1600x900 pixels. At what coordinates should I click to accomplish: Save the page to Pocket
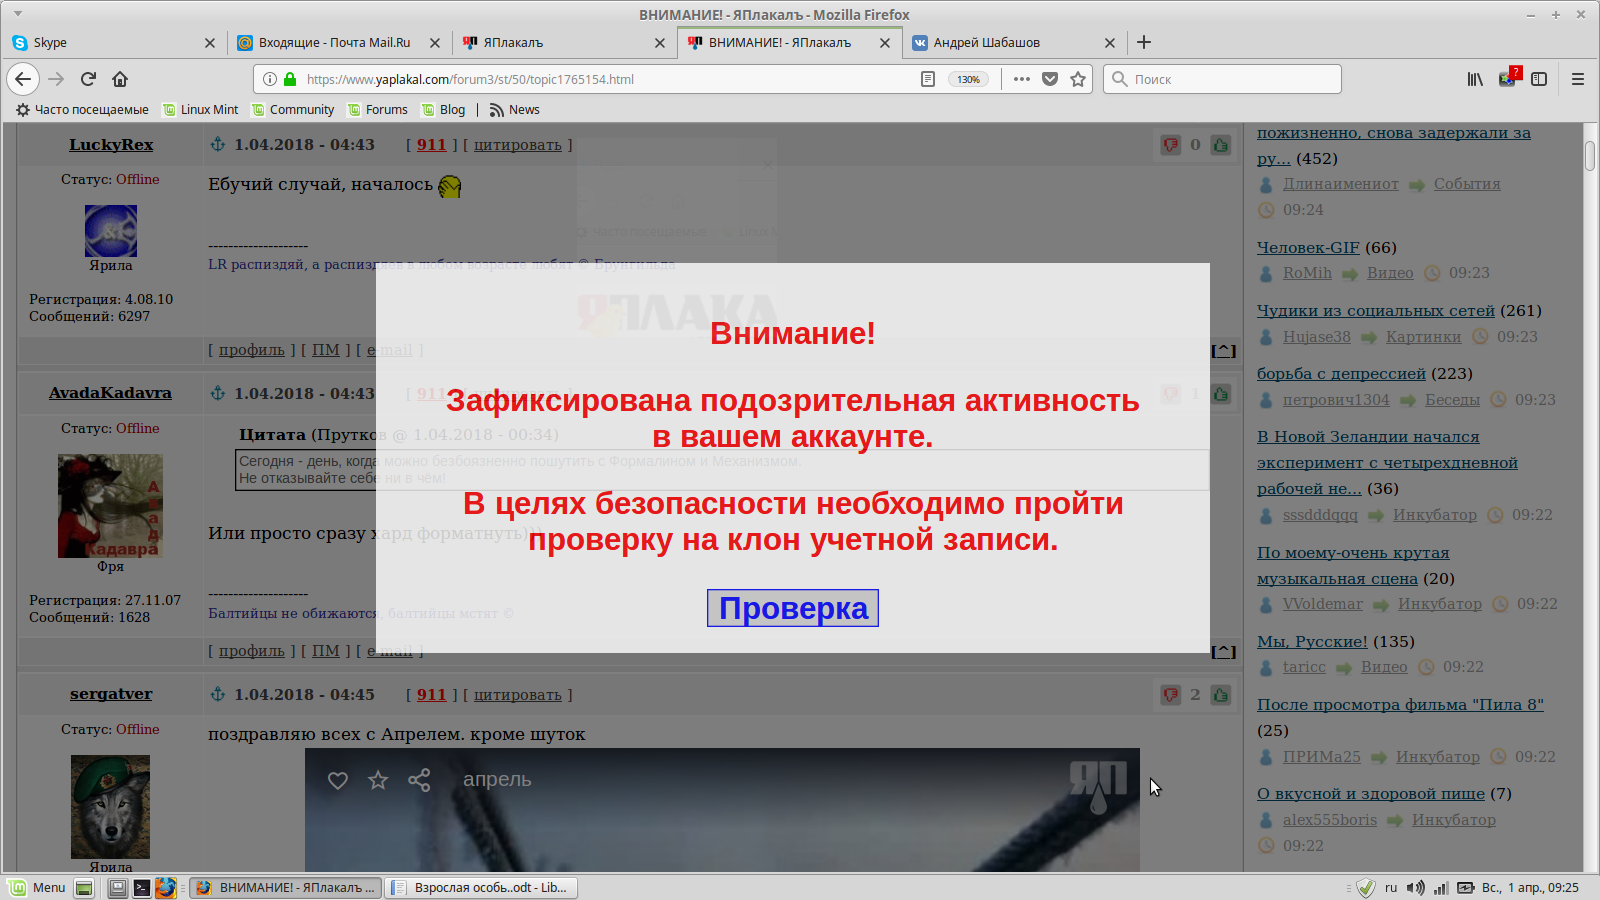1050,79
